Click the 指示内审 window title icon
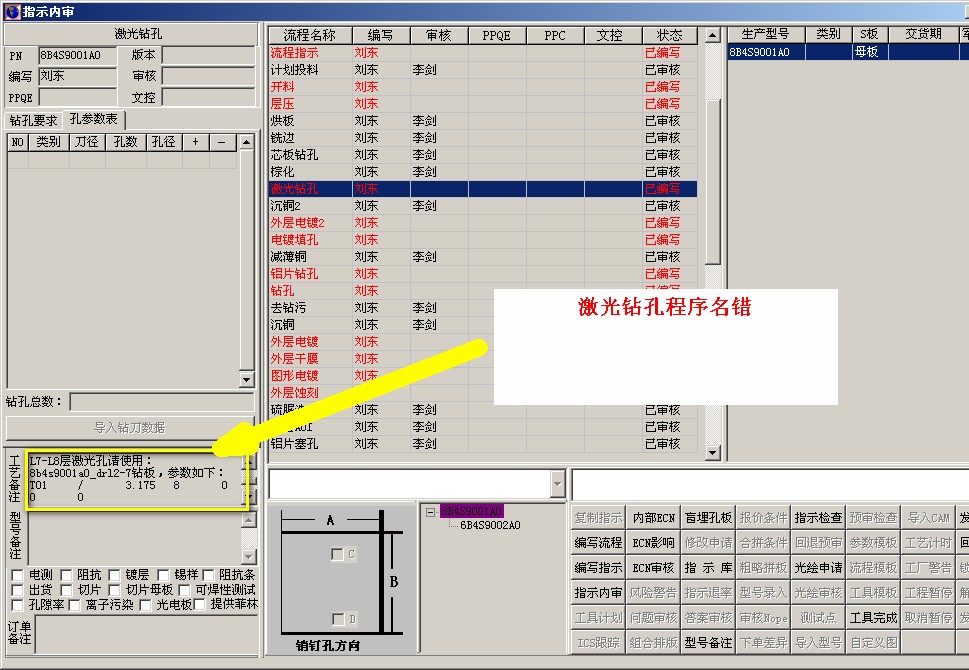Viewport: 969px width, 670px height. [x=12, y=11]
